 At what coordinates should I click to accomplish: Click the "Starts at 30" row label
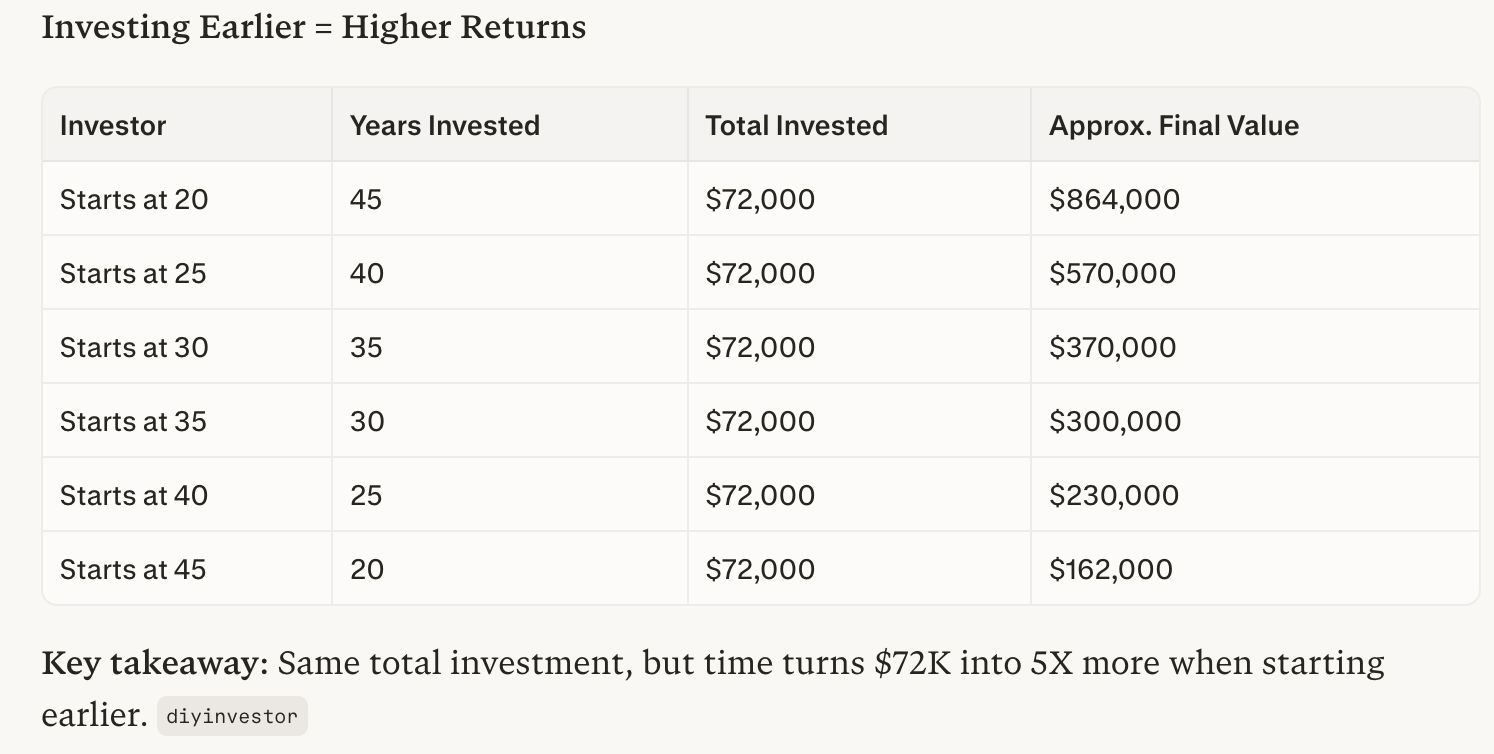click(x=134, y=348)
